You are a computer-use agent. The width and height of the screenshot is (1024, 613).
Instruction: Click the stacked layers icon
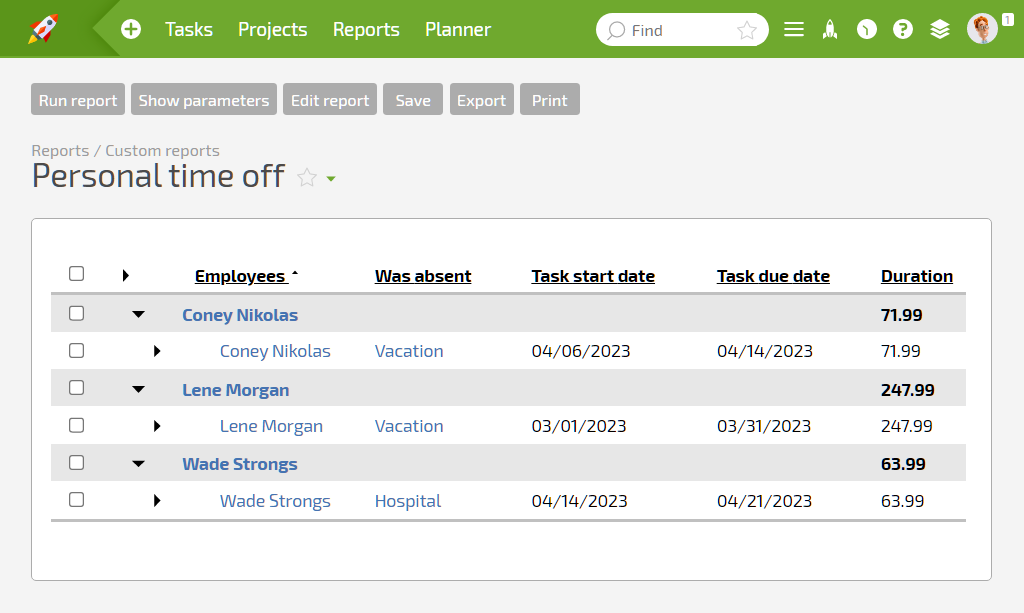pyautogui.click(x=940, y=29)
